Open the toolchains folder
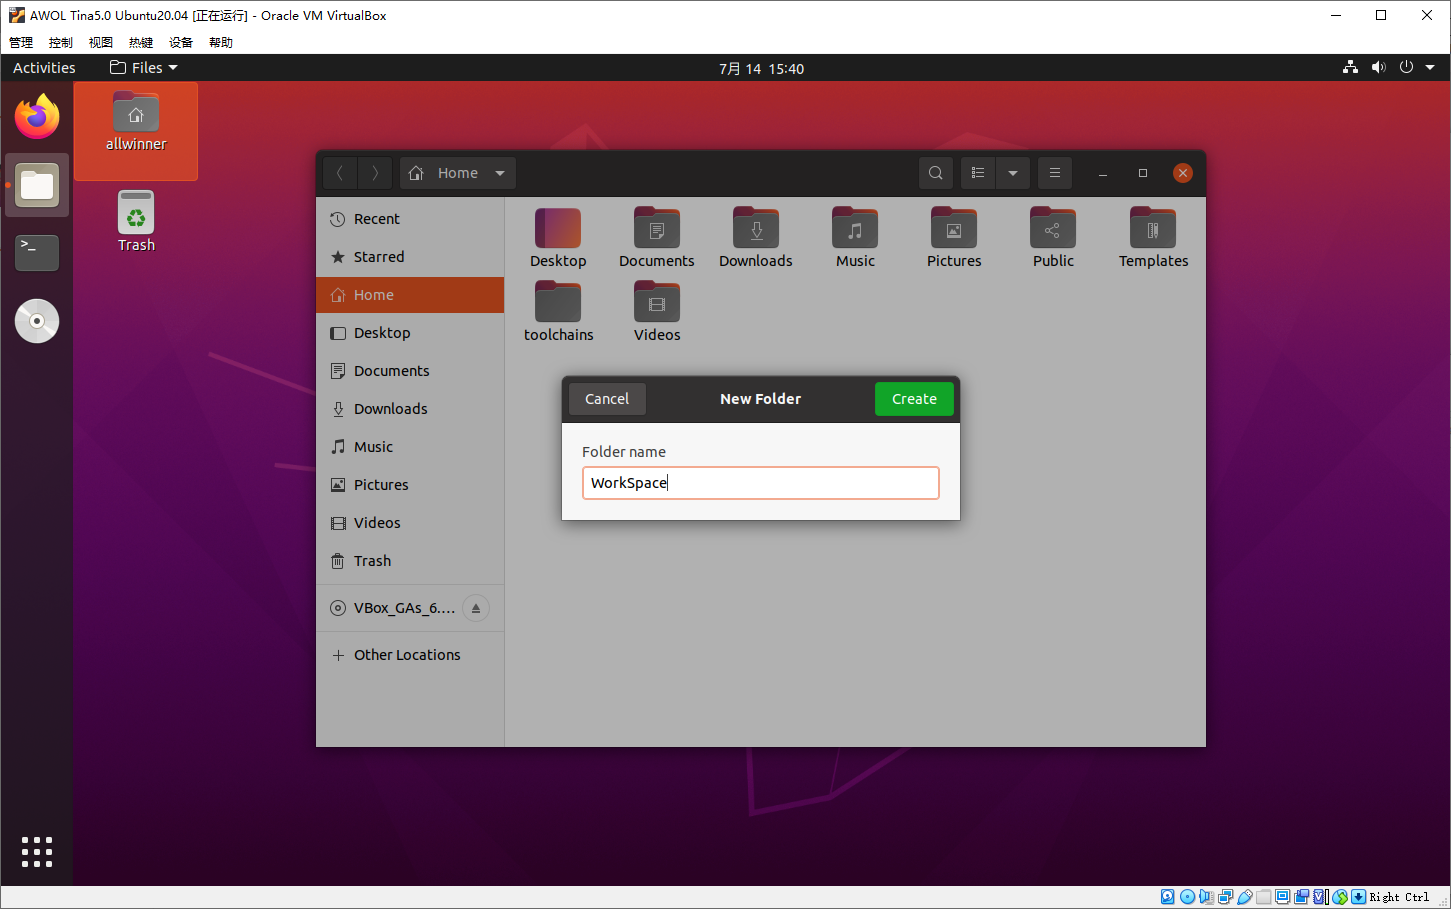Image resolution: width=1451 pixels, height=909 pixels. (x=558, y=312)
